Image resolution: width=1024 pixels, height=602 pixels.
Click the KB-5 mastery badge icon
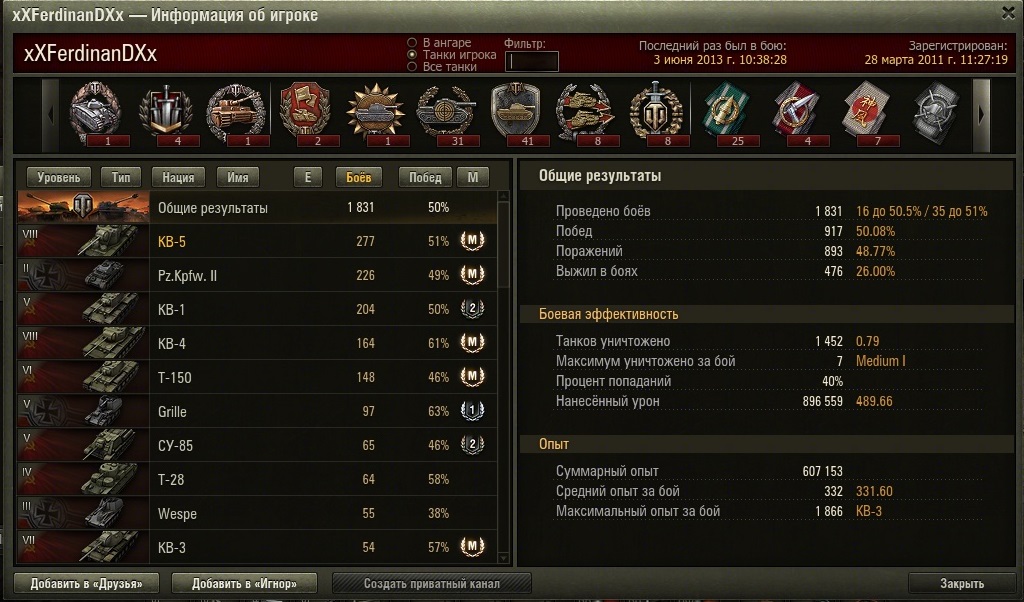(472, 241)
